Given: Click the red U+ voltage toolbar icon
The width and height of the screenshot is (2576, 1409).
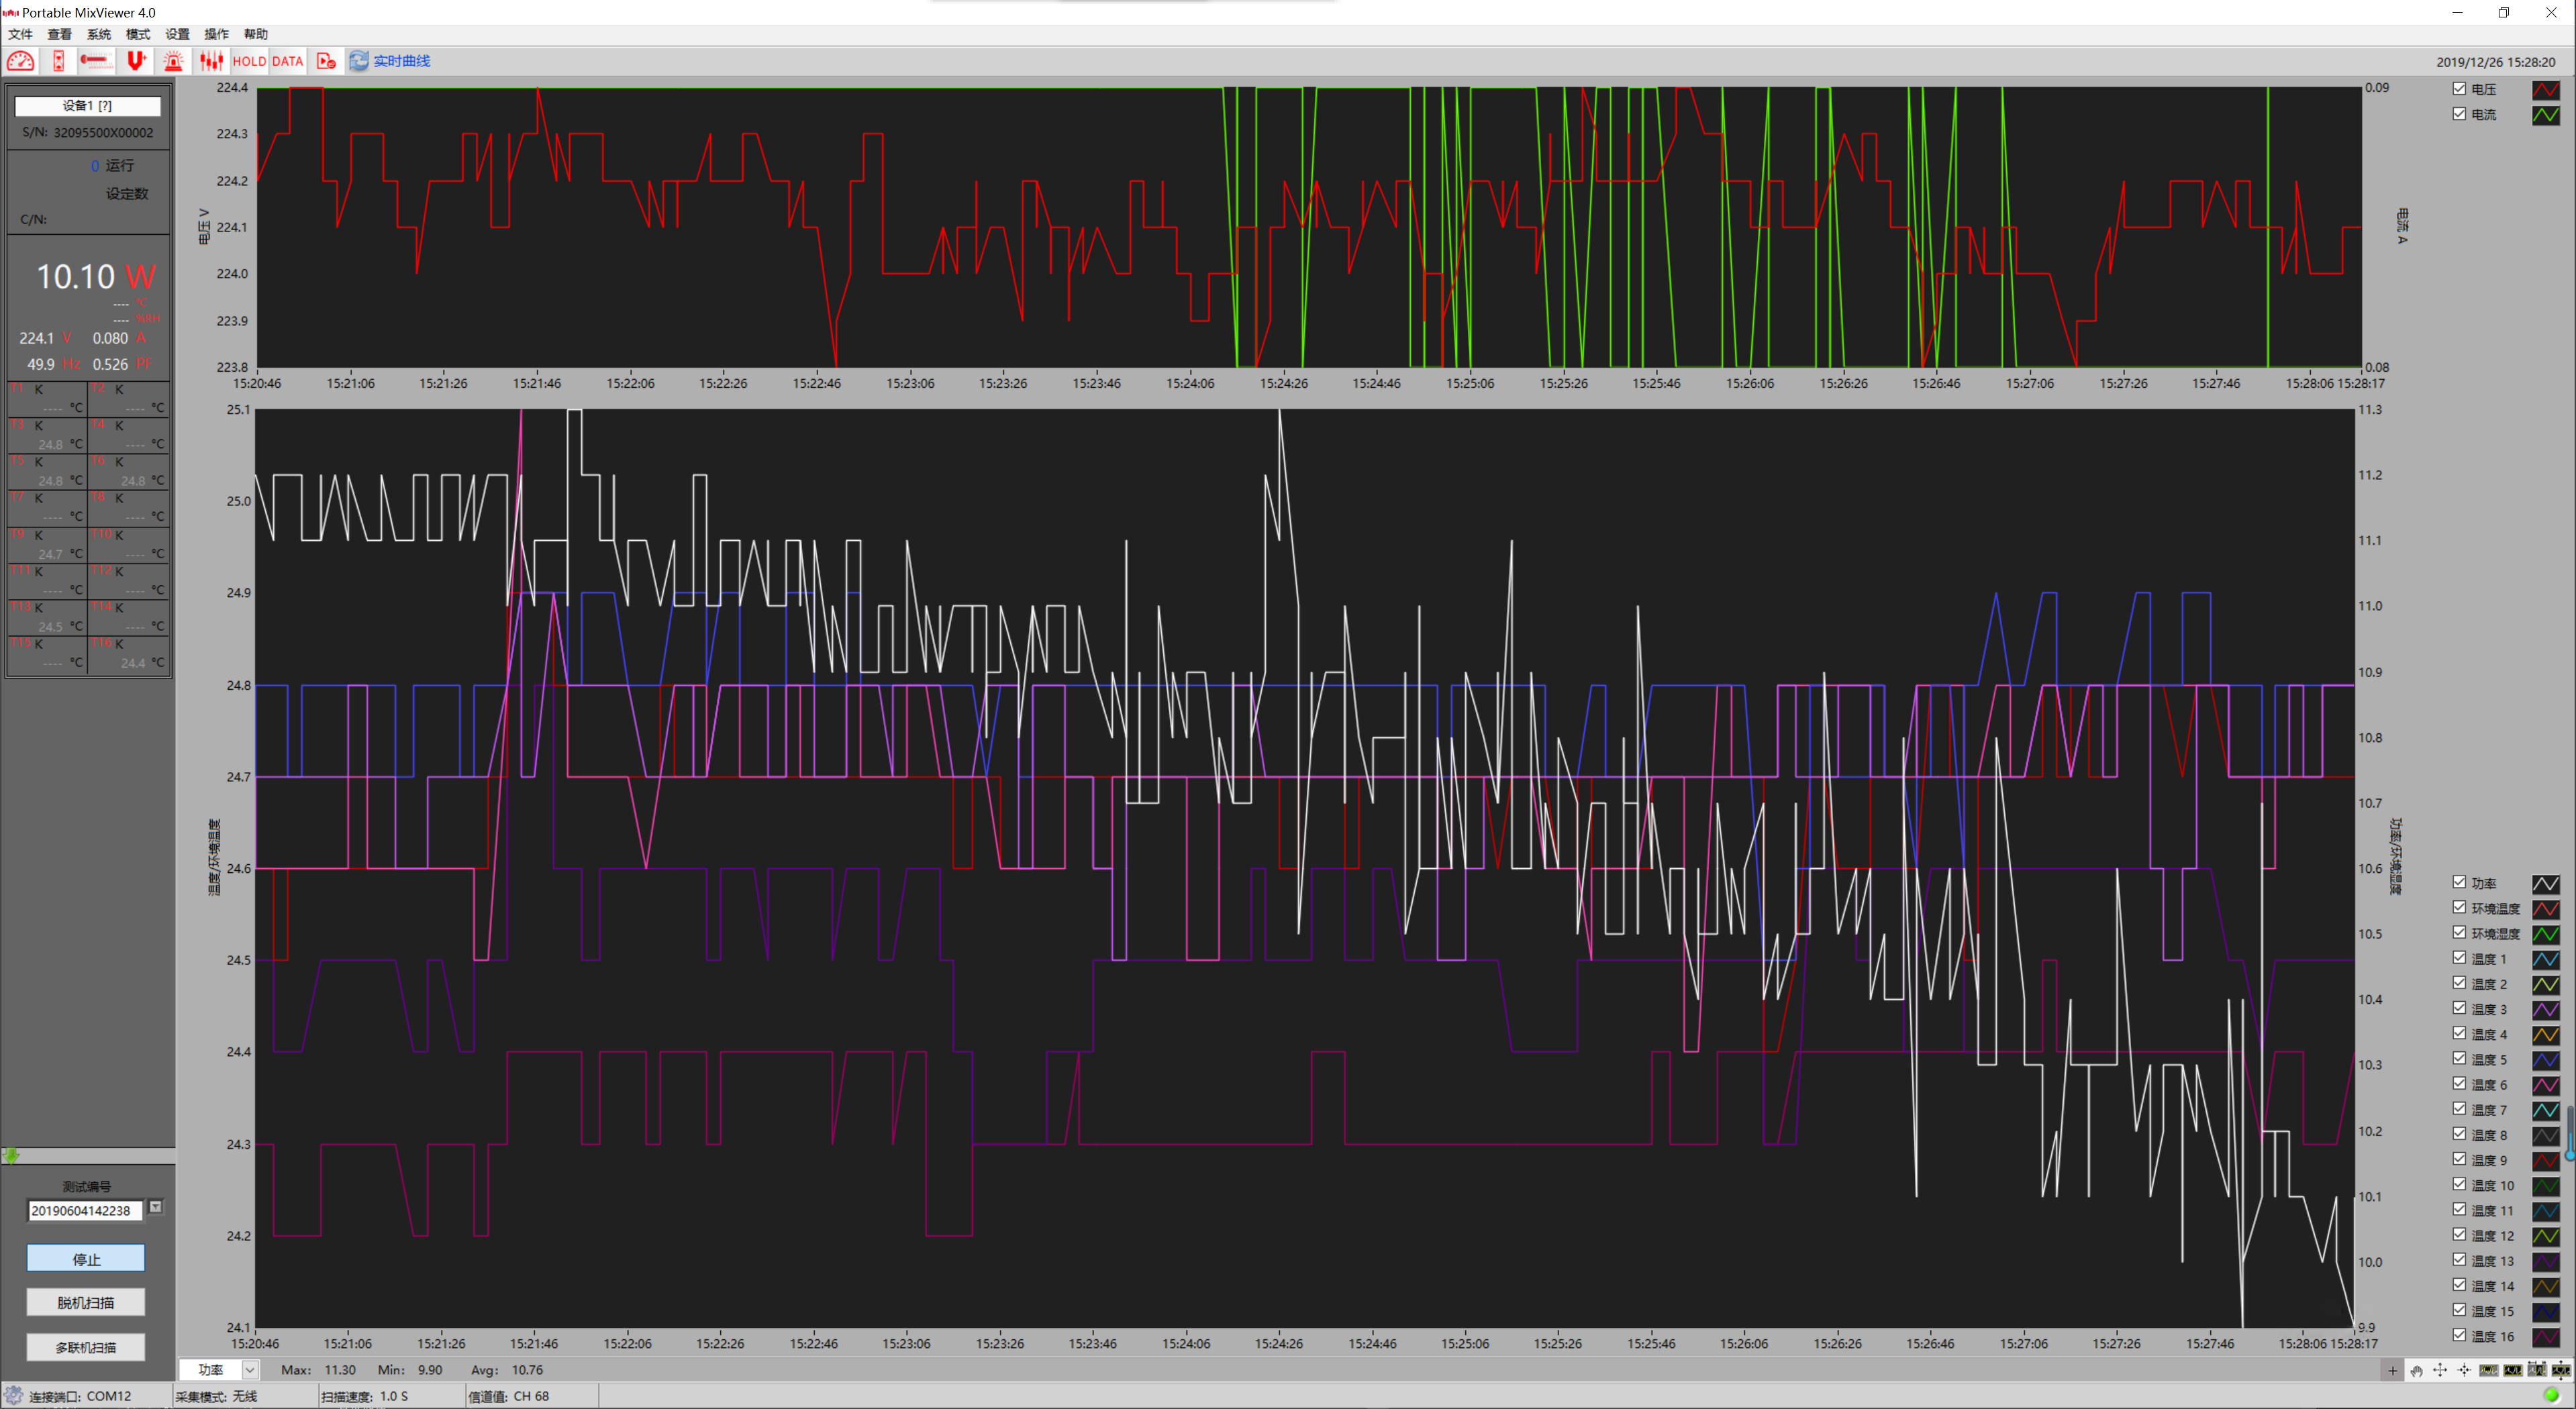Looking at the screenshot, I should pyautogui.click(x=136, y=61).
